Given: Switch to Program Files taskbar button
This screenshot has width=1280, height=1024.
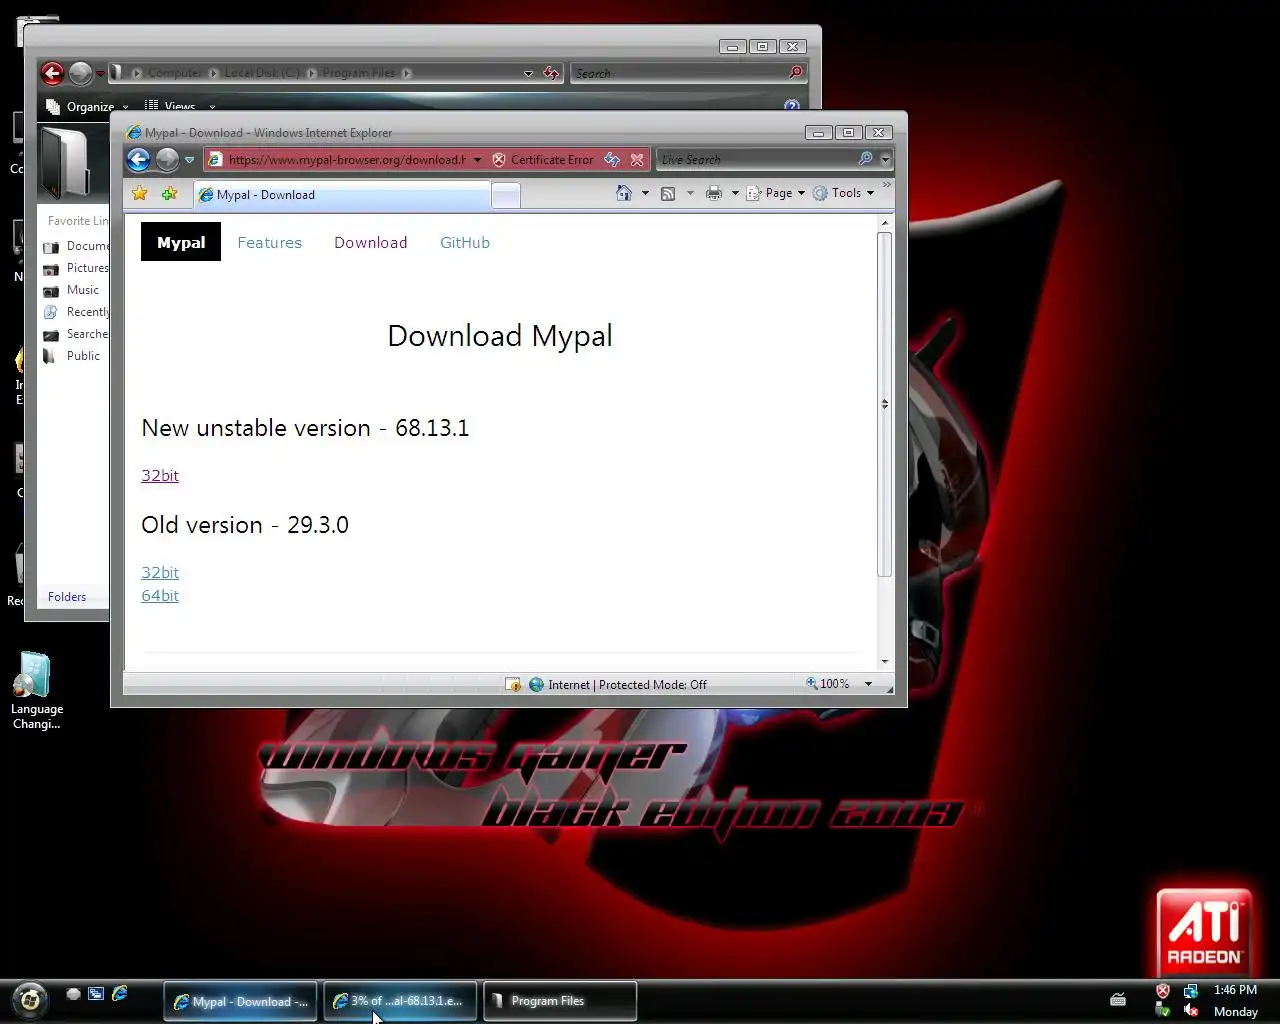Looking at the screenshot, I should 560,1001.
